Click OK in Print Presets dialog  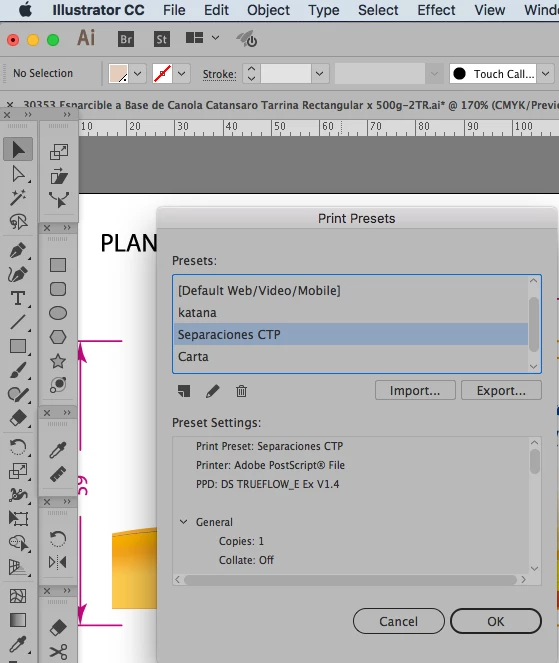496,621
